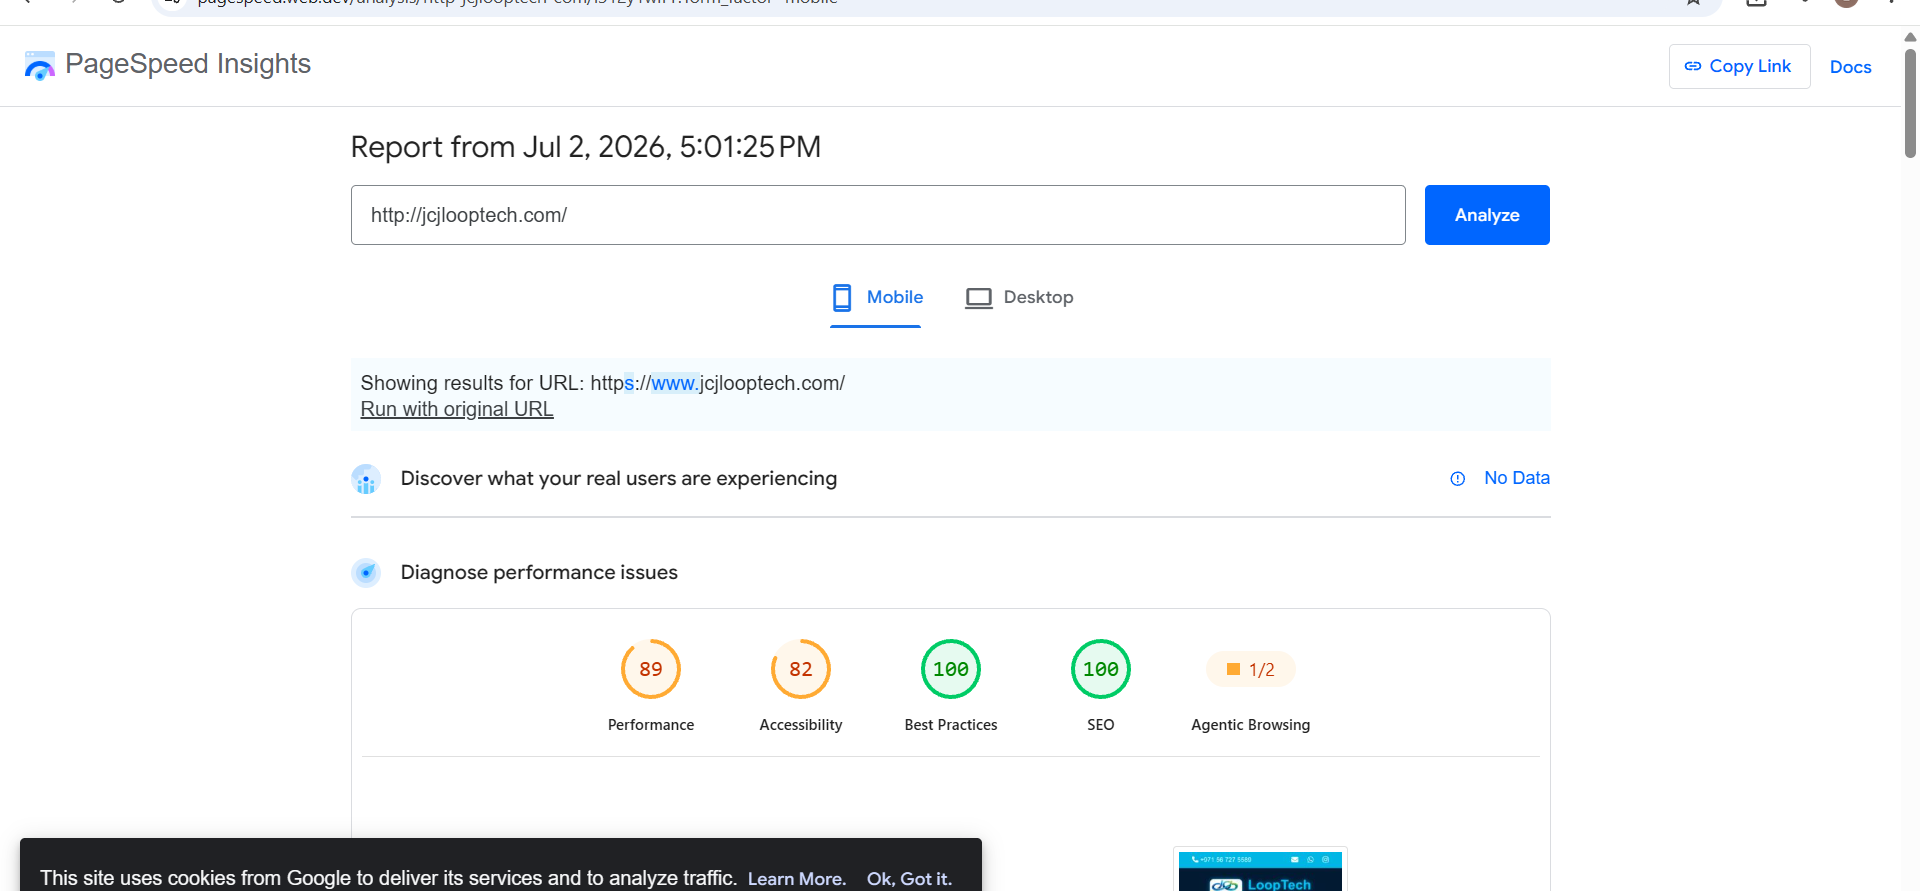Viewport: 1920px width, 891px height.
Task: Click the No Data info icon
Action: [x=1458, y=479]
